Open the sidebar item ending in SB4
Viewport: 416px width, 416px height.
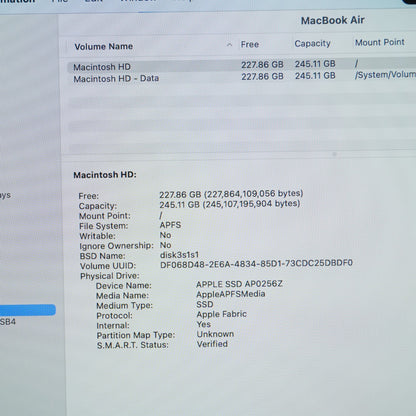click(7, 322)
